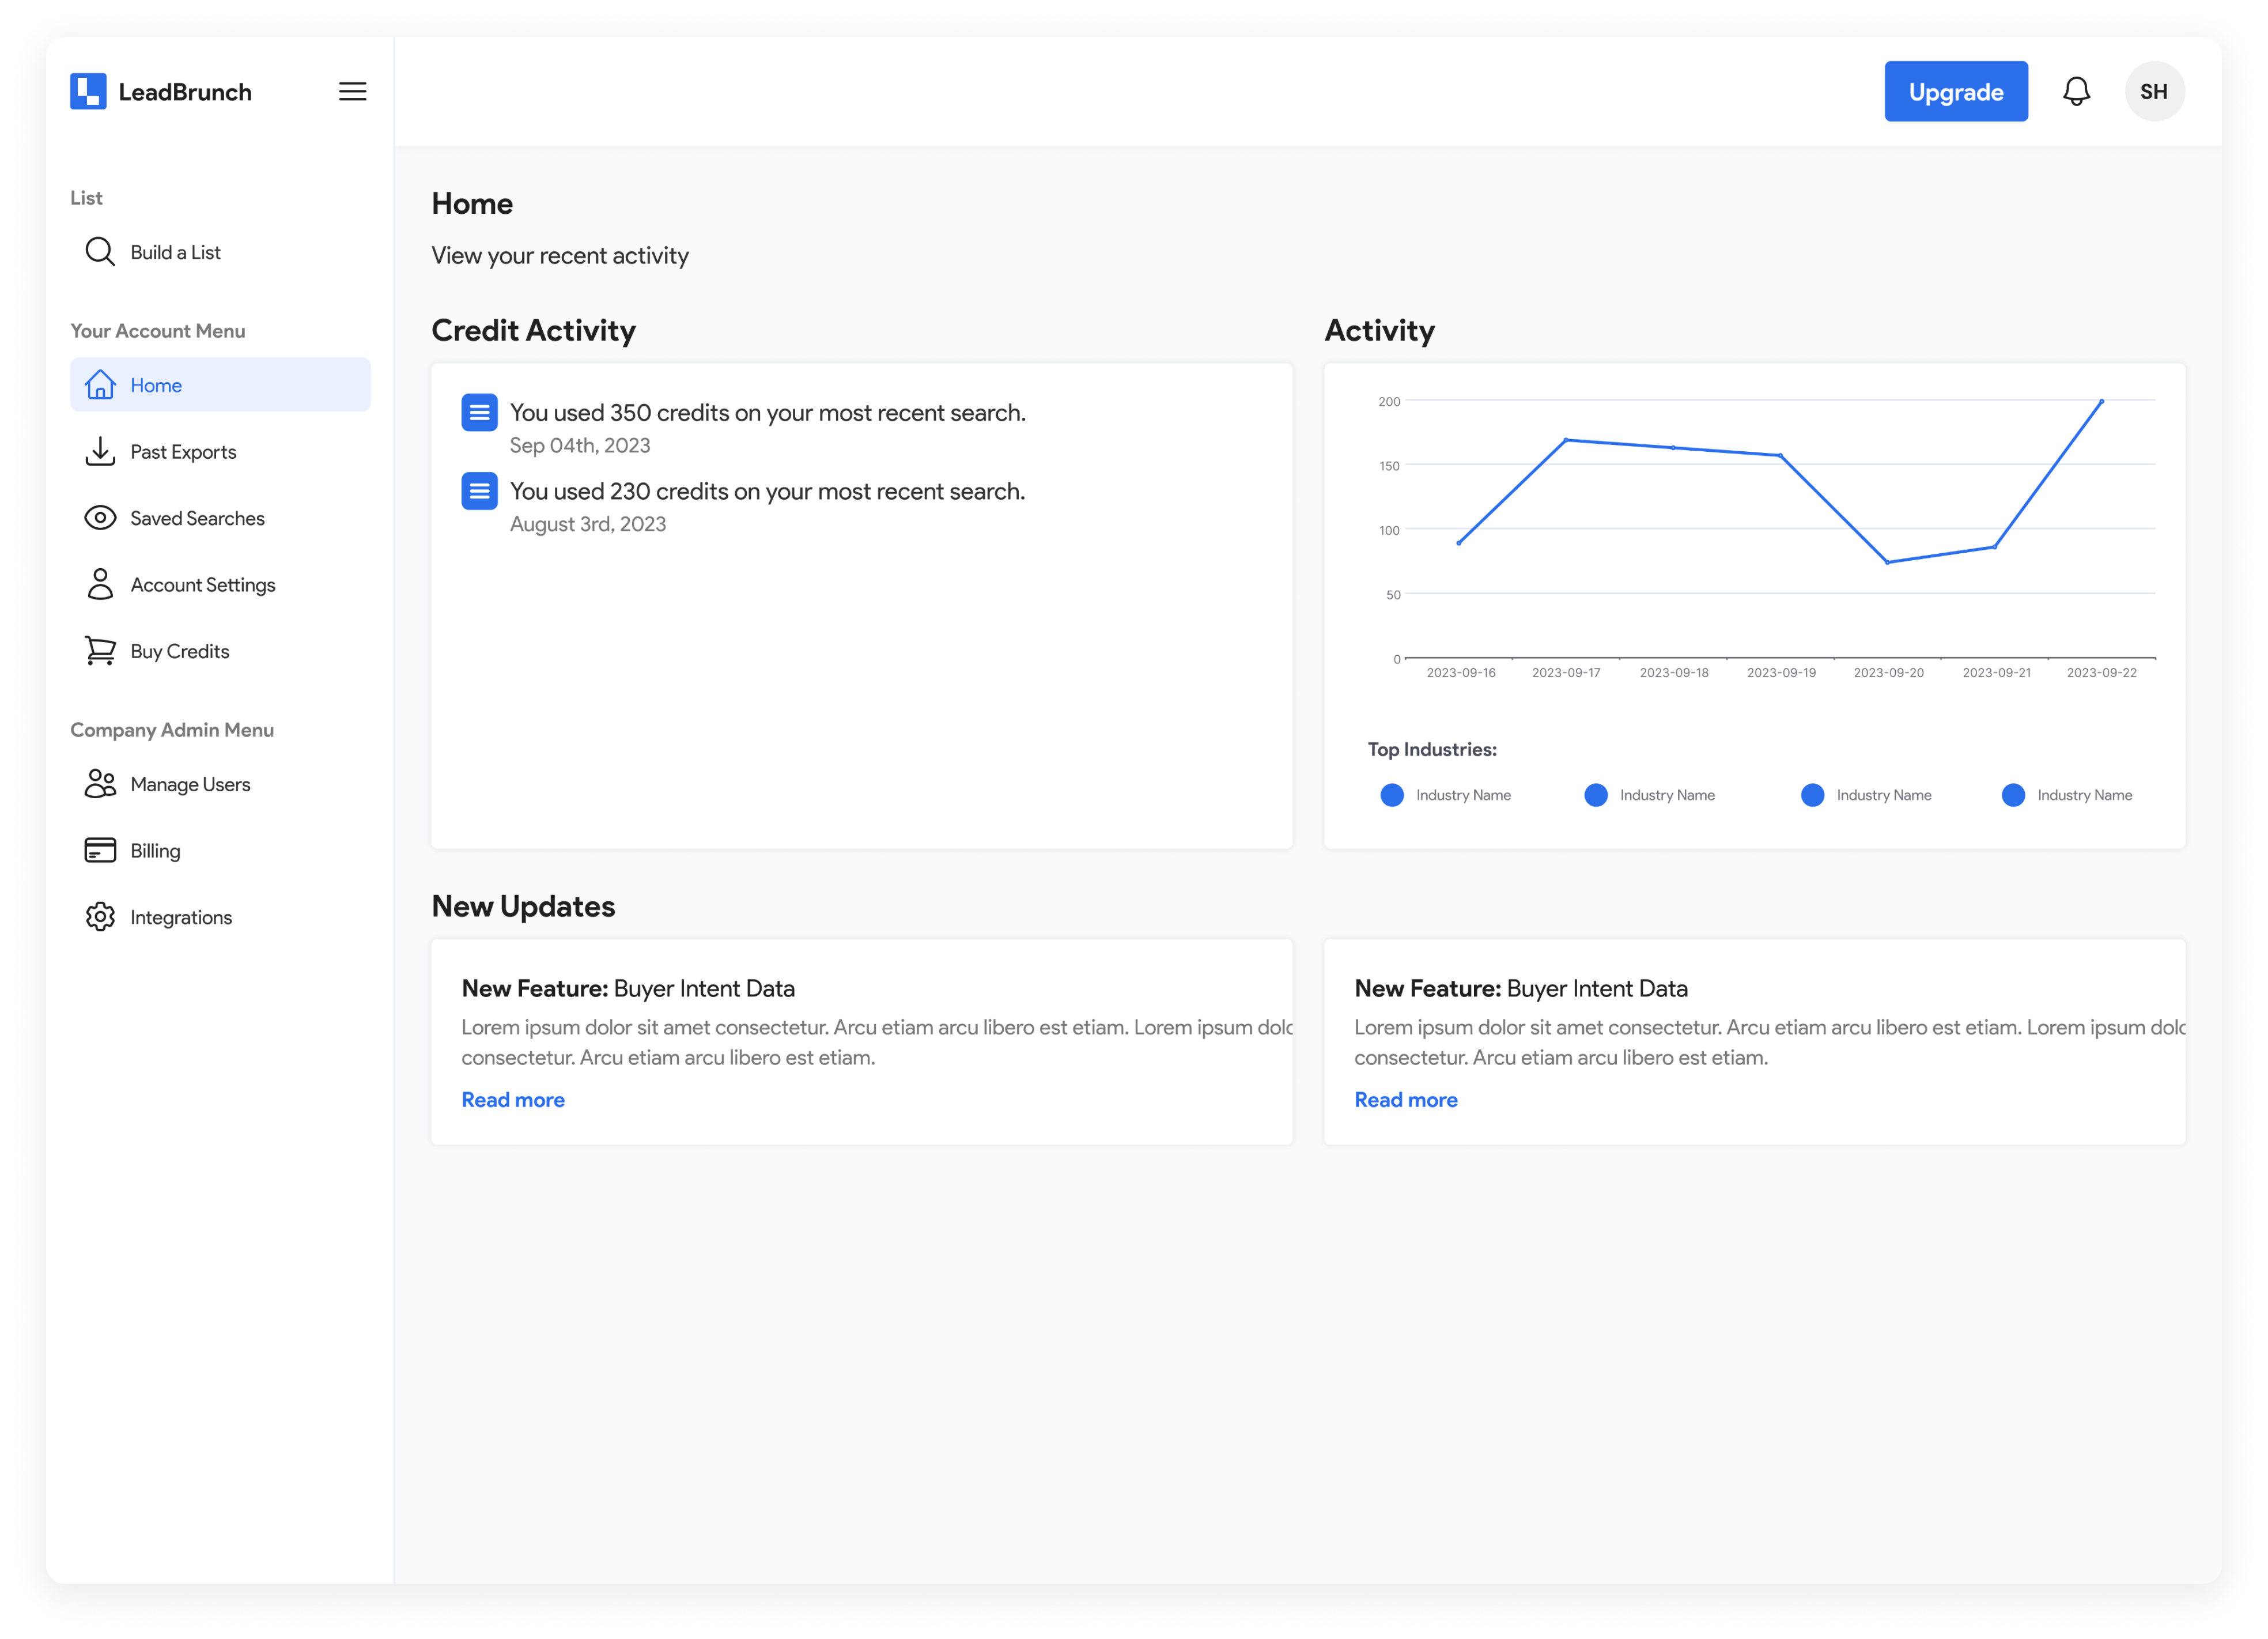This screenshot has width=2268, height=1639.
Task: Open Saved Searches page
Action: coord(220,518)
